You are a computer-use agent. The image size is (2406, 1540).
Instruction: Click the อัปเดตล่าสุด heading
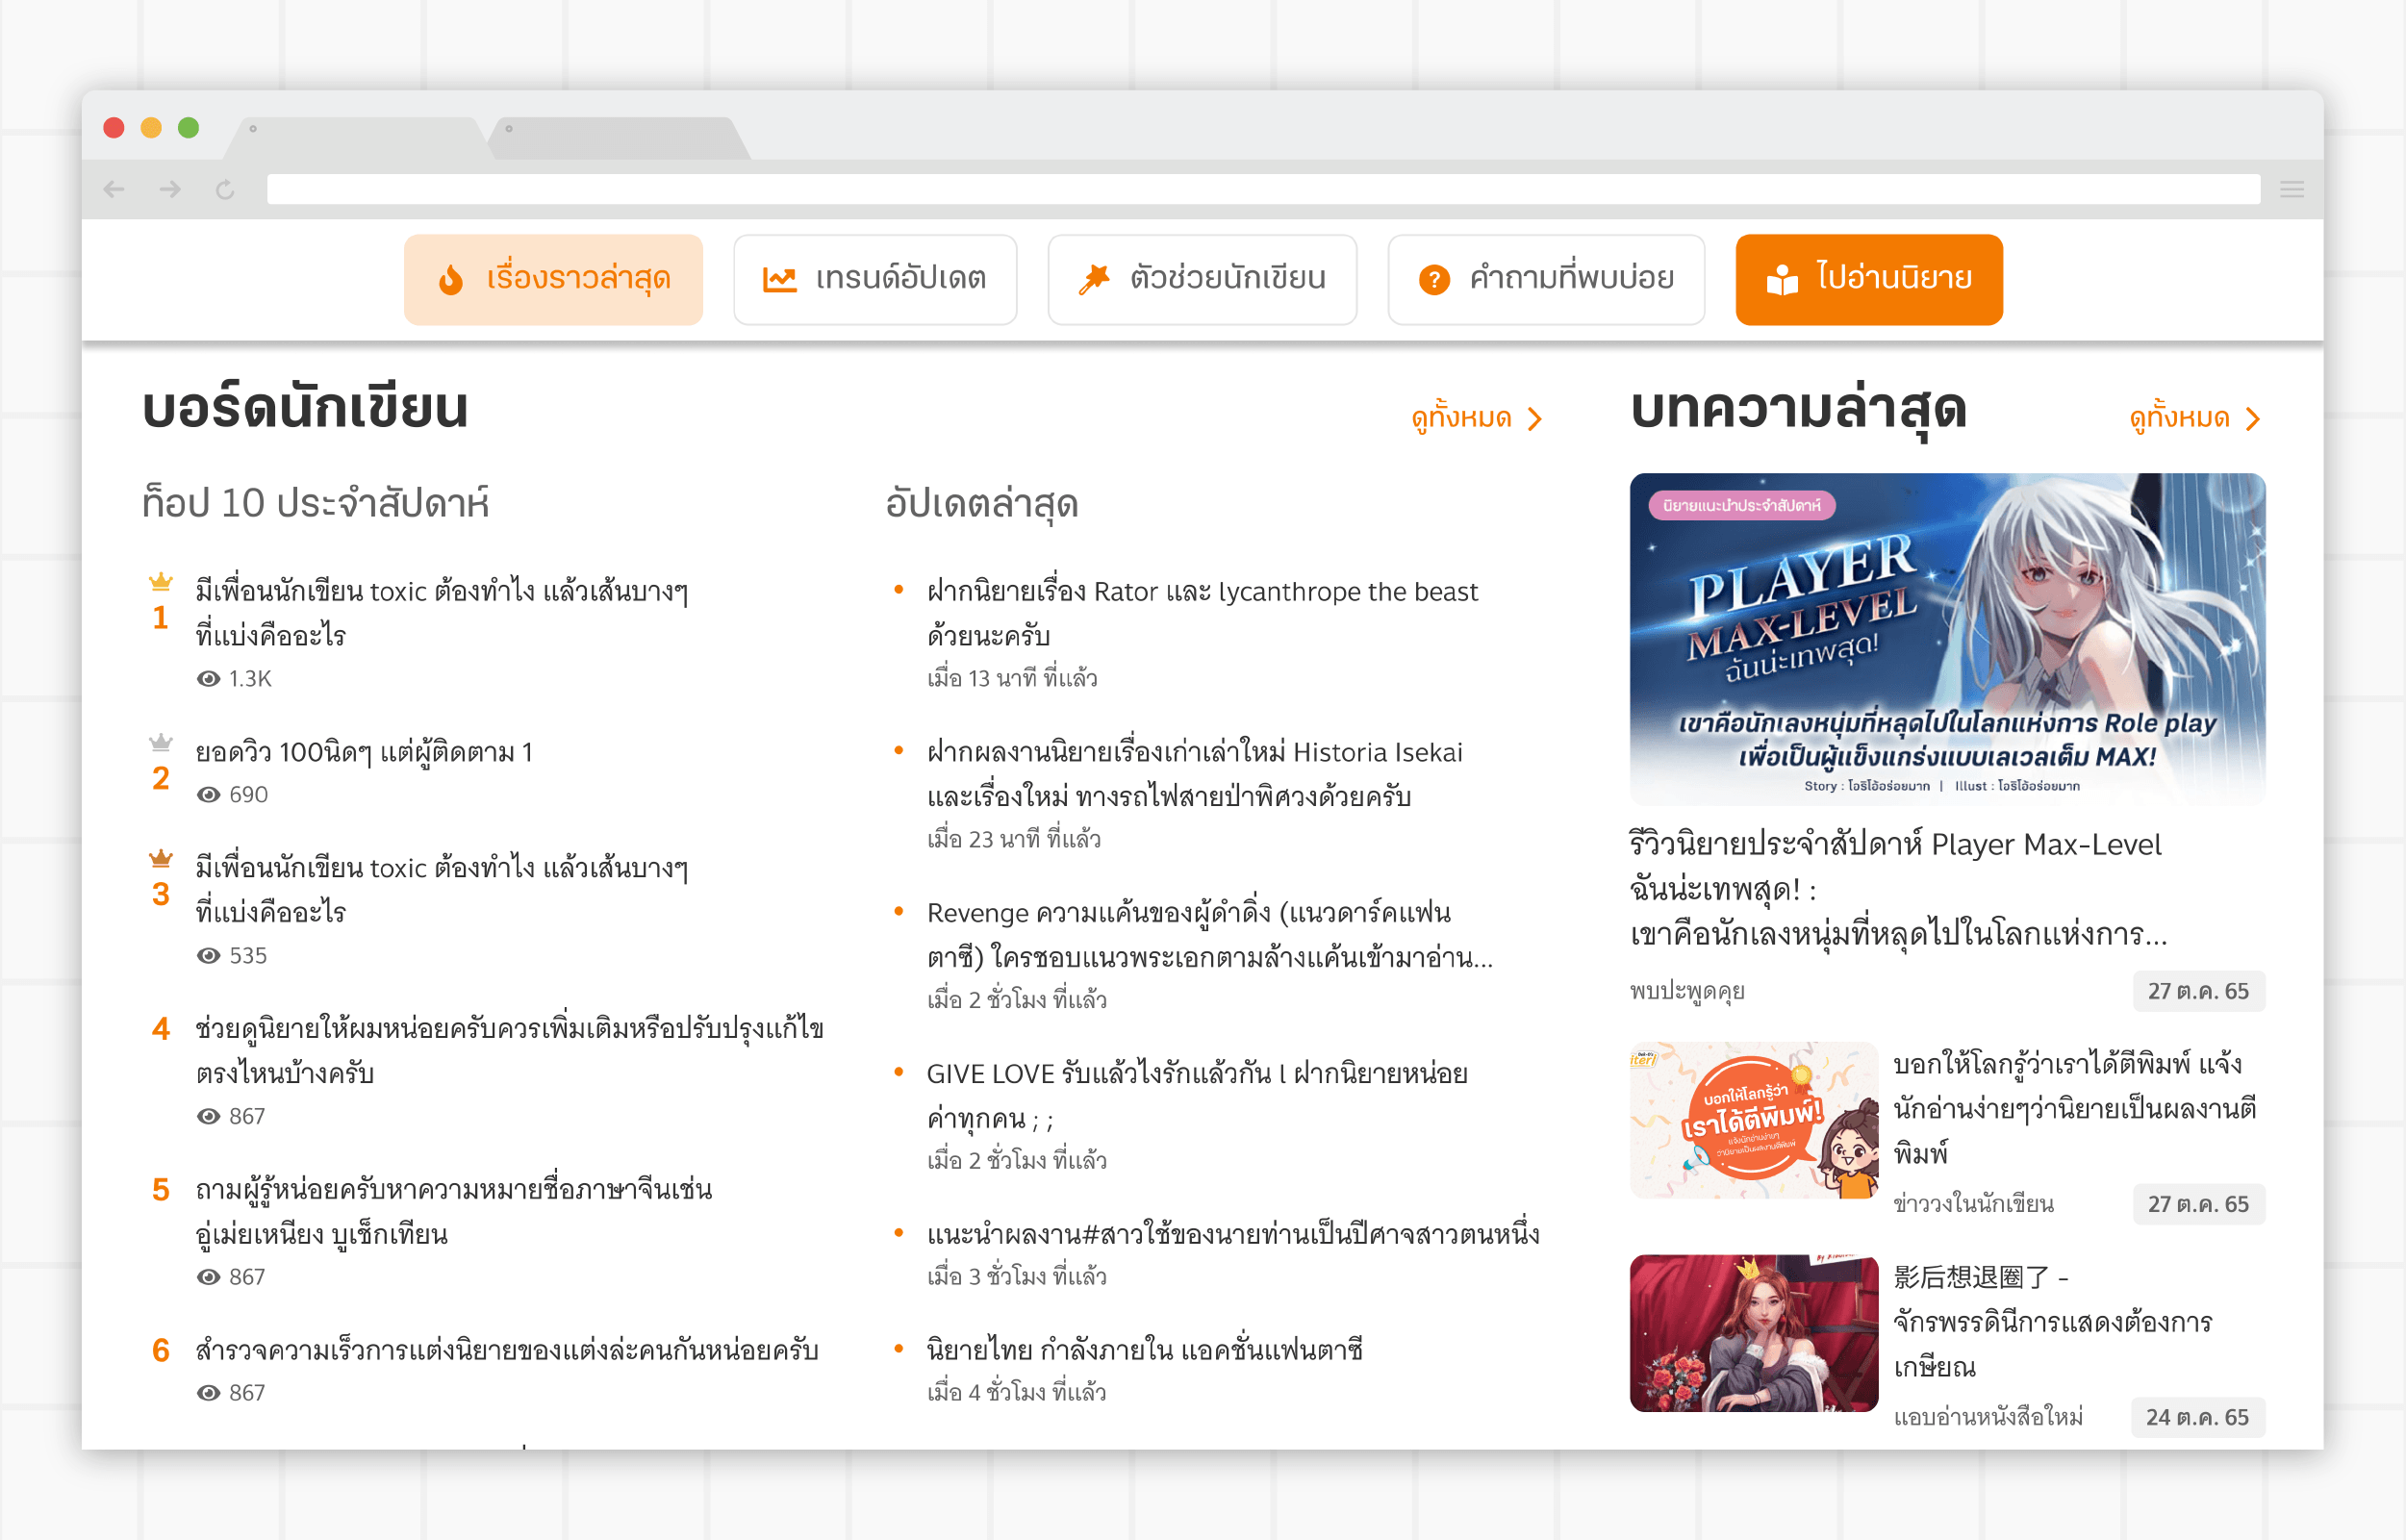pos(982,503)
